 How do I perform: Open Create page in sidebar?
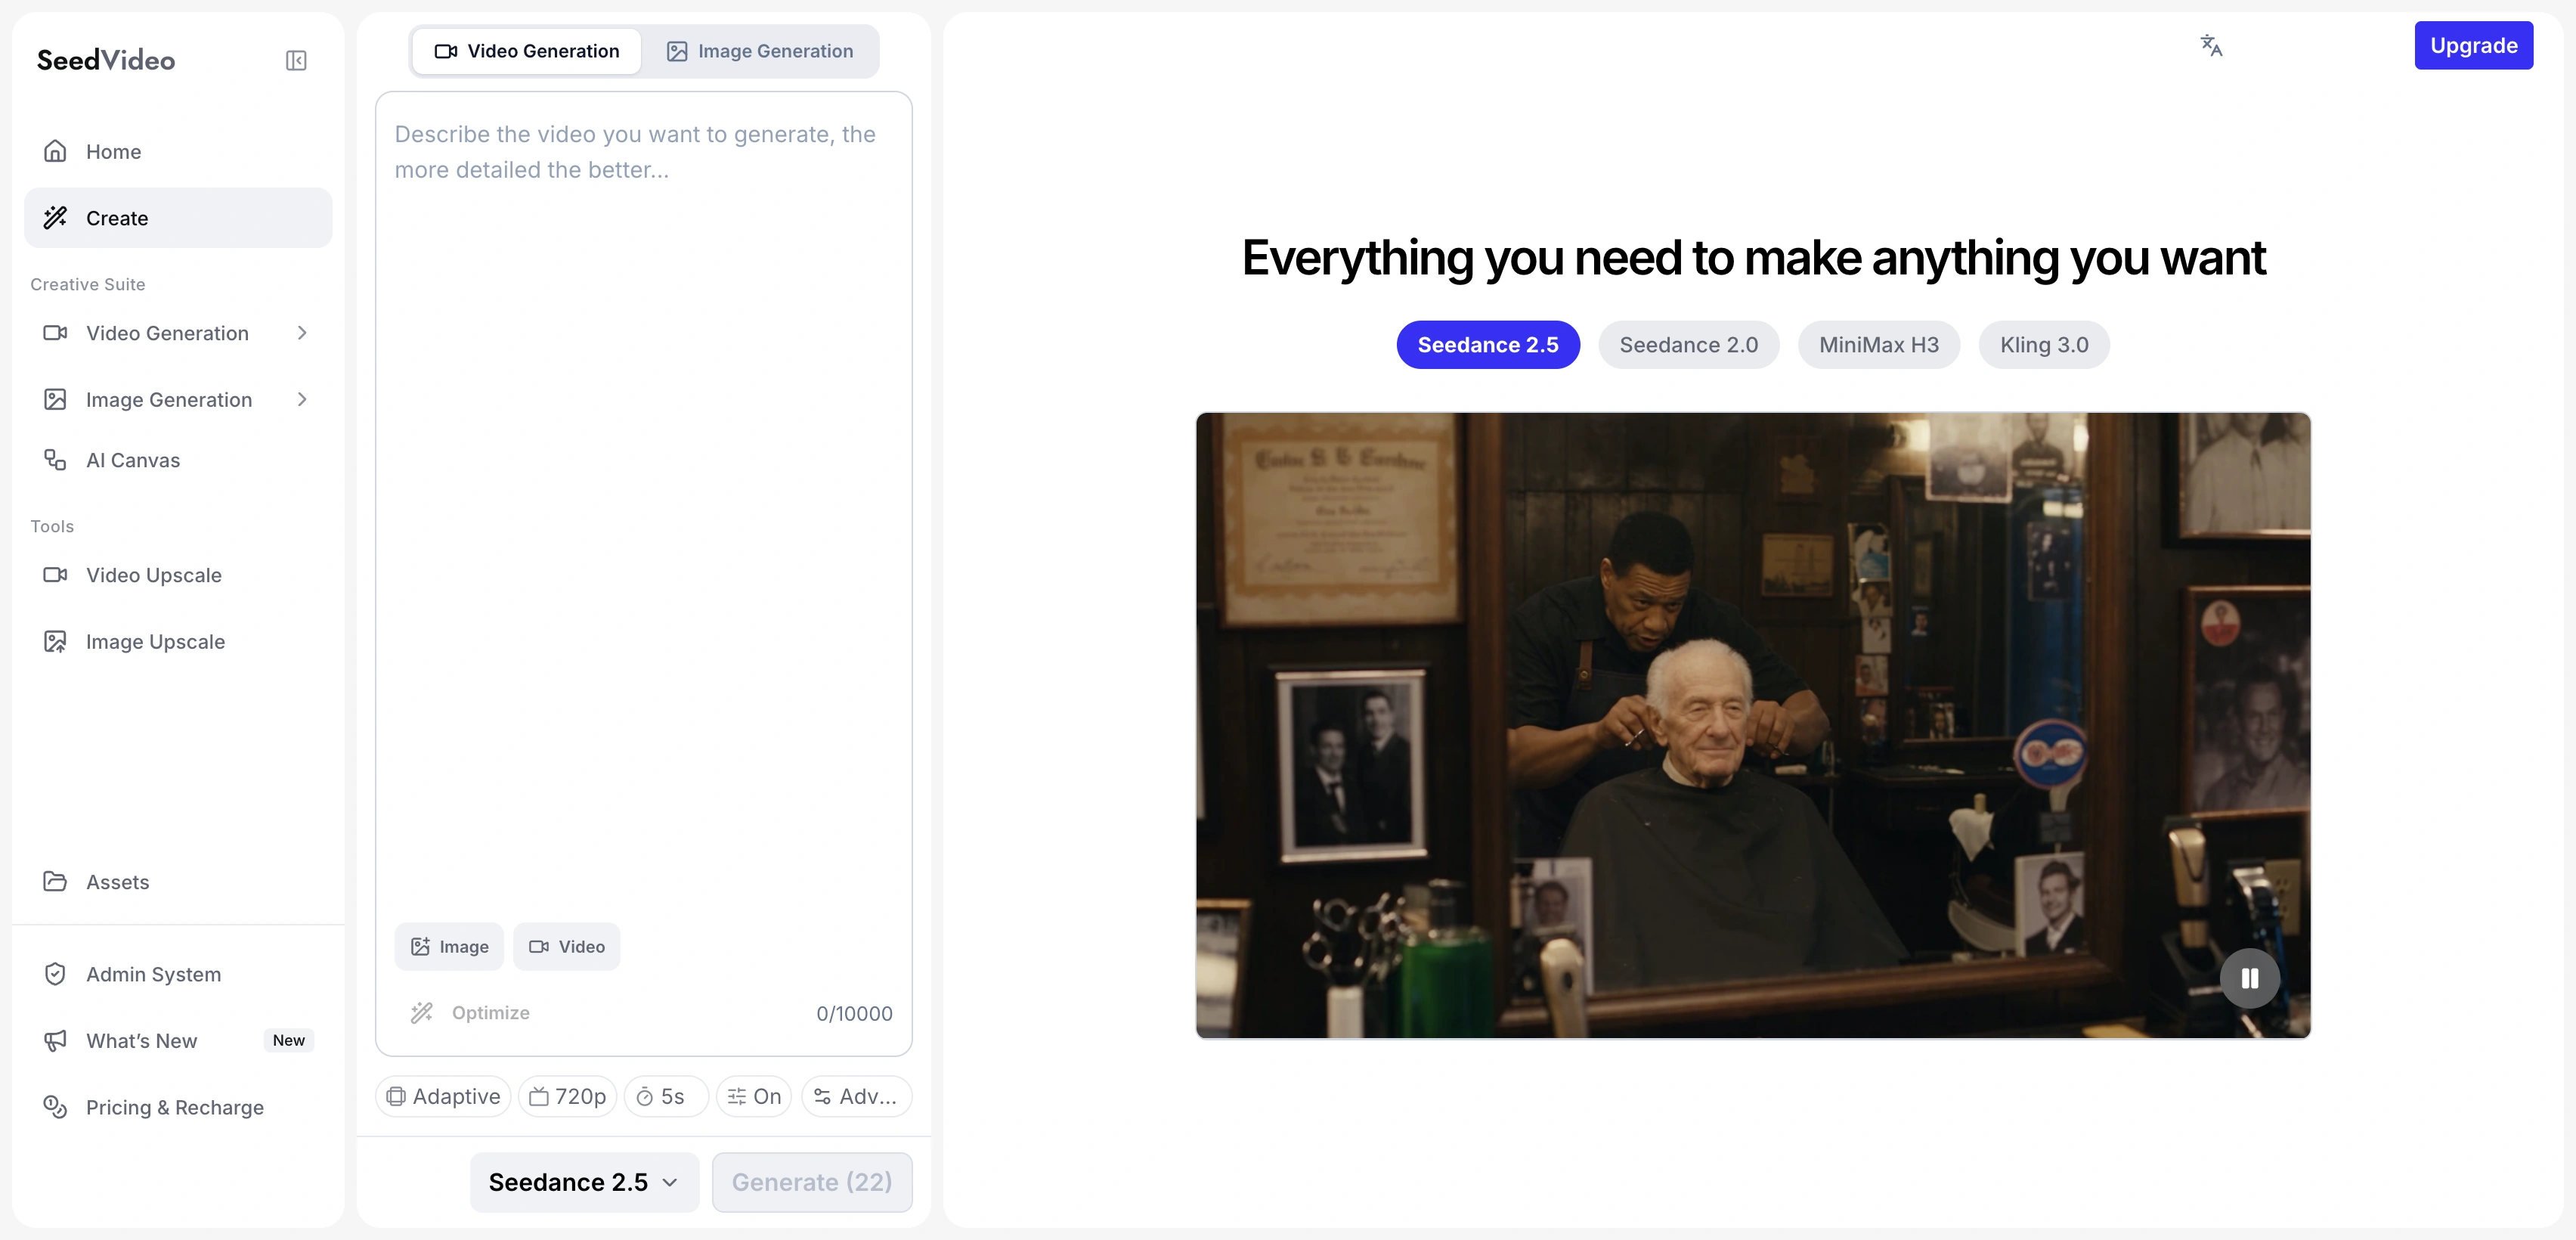tap(178, 218)
